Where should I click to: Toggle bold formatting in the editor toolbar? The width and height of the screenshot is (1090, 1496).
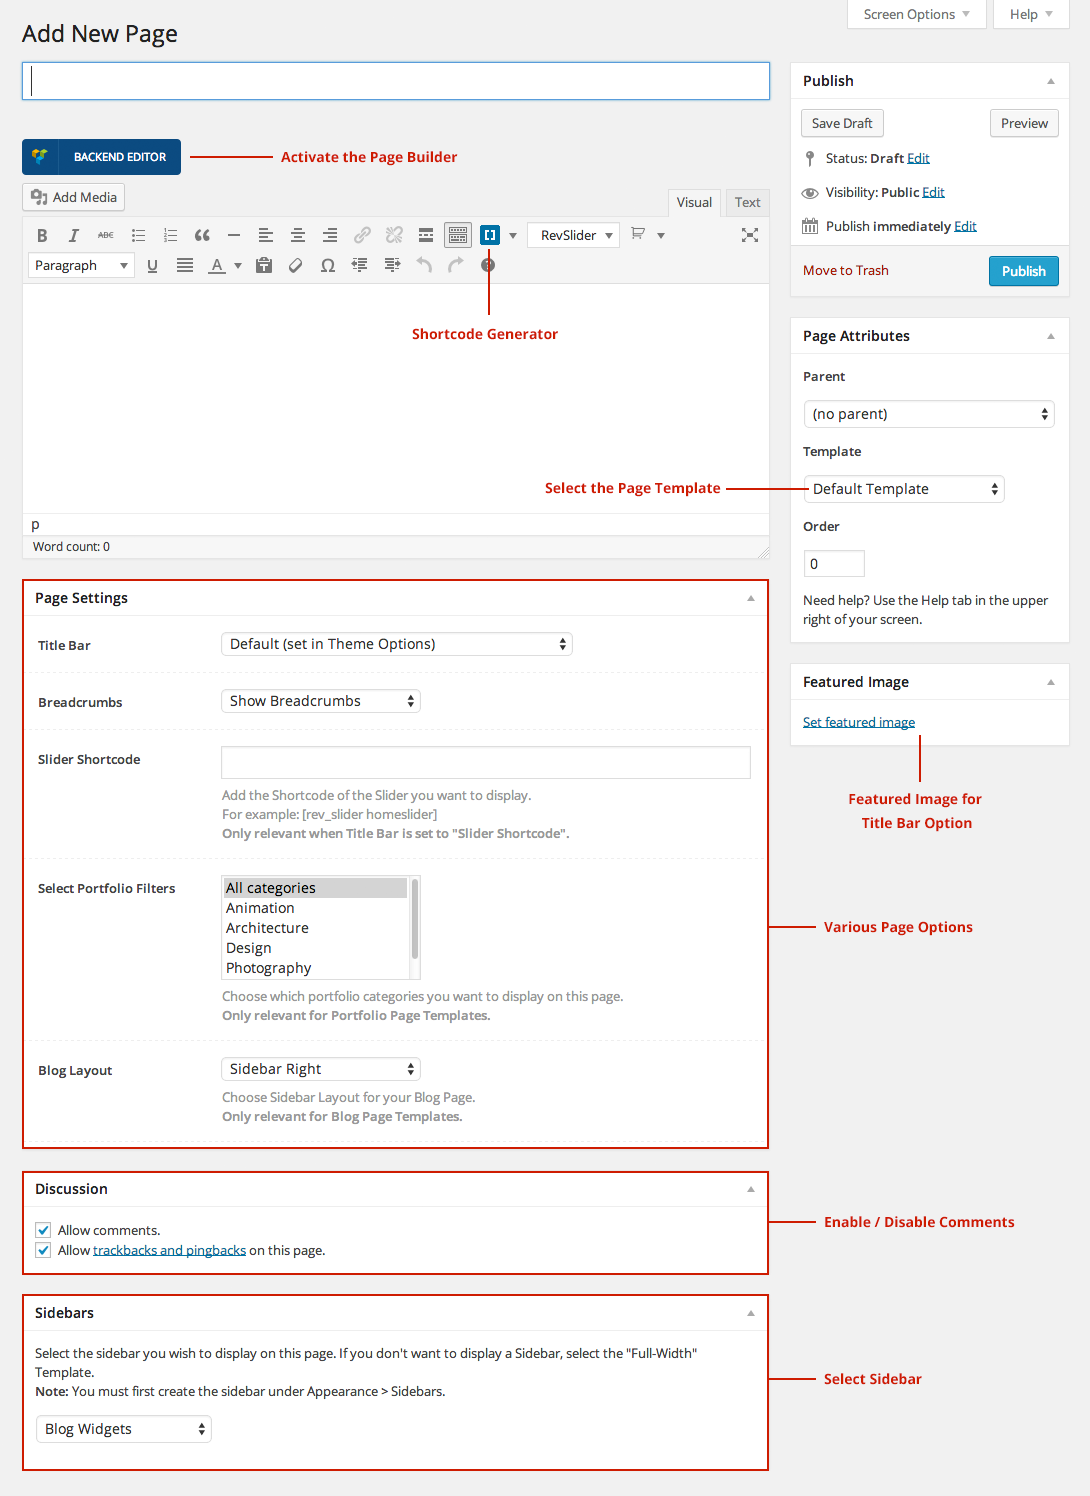pos(42,236)
